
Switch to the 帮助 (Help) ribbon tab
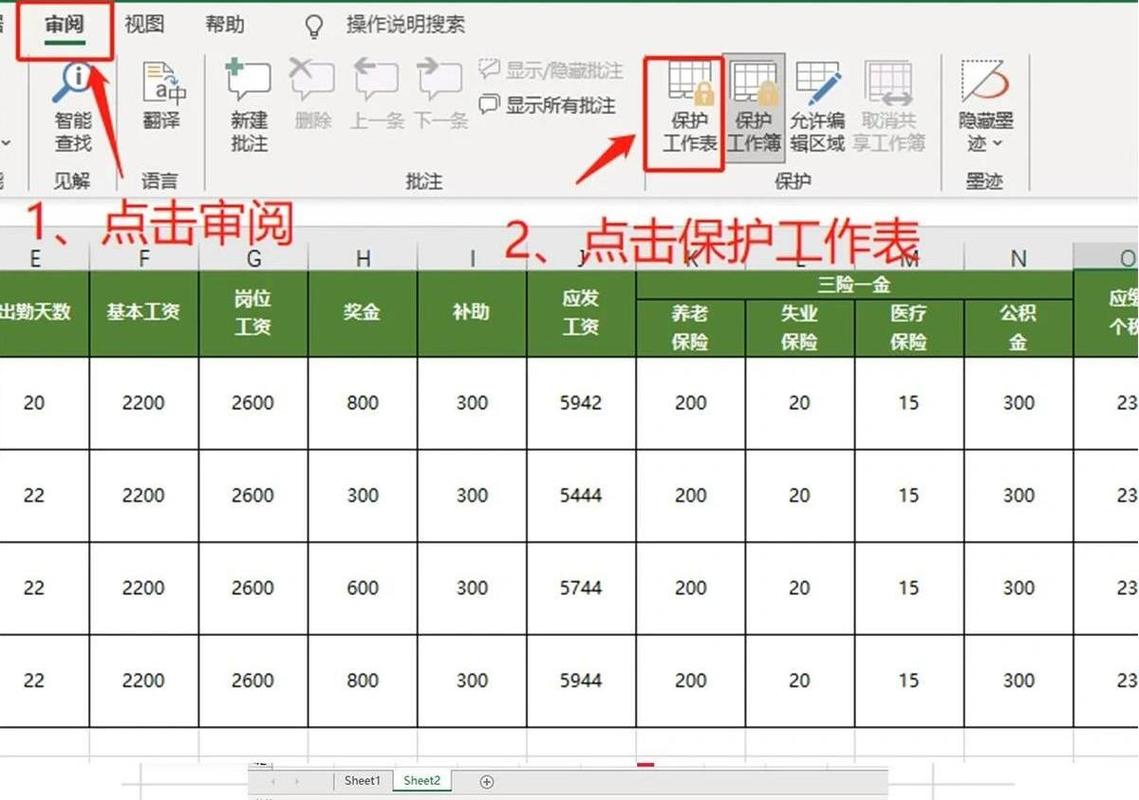(224, 25)
